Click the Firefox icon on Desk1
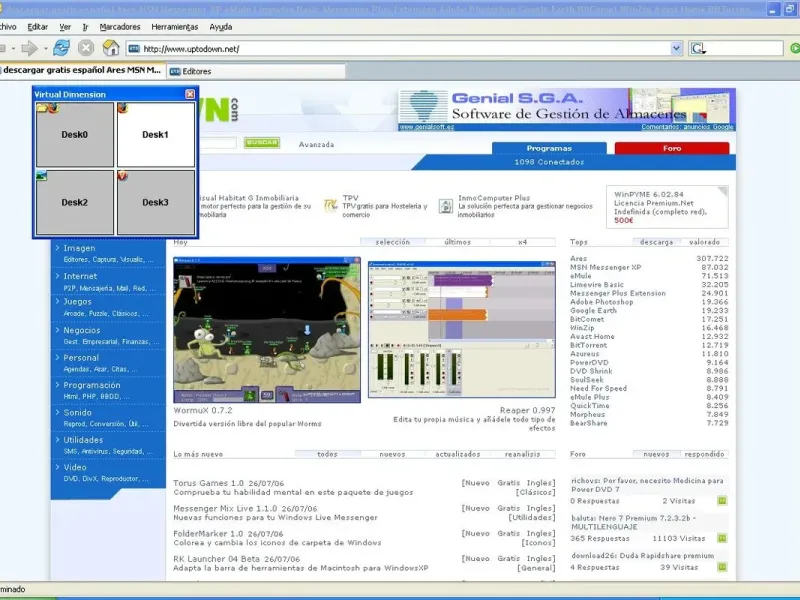The image size is (800, 600). pyautogui.click(x=122, y=108)
